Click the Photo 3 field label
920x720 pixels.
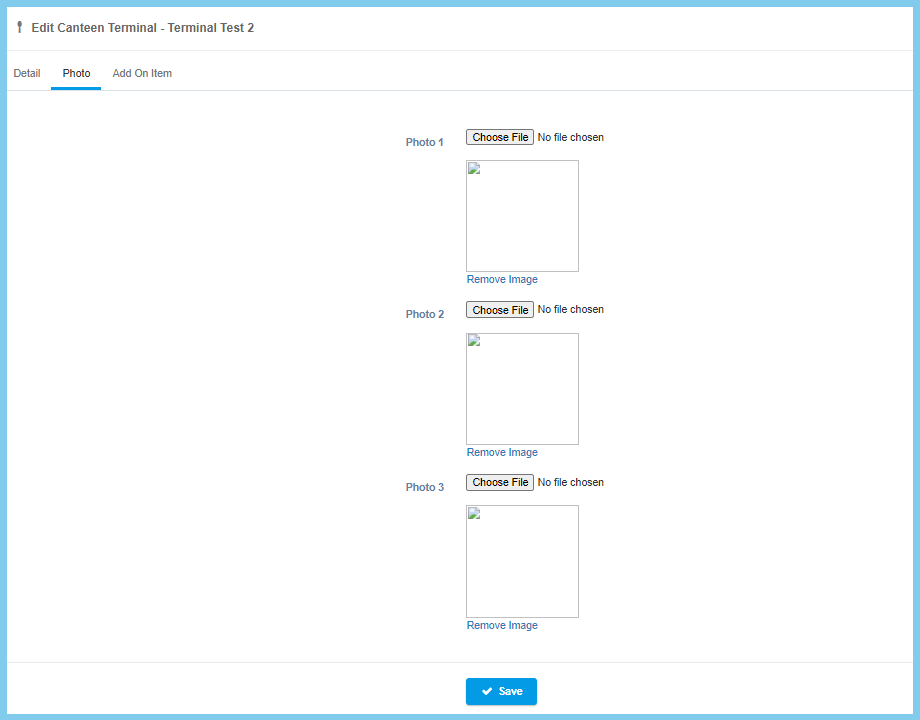(424, 487)
